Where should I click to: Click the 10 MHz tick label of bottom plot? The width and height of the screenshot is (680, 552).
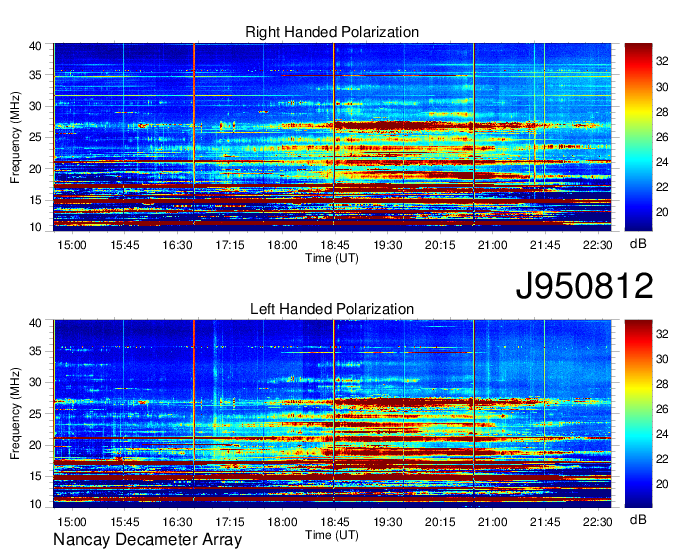tap(35, 504)
